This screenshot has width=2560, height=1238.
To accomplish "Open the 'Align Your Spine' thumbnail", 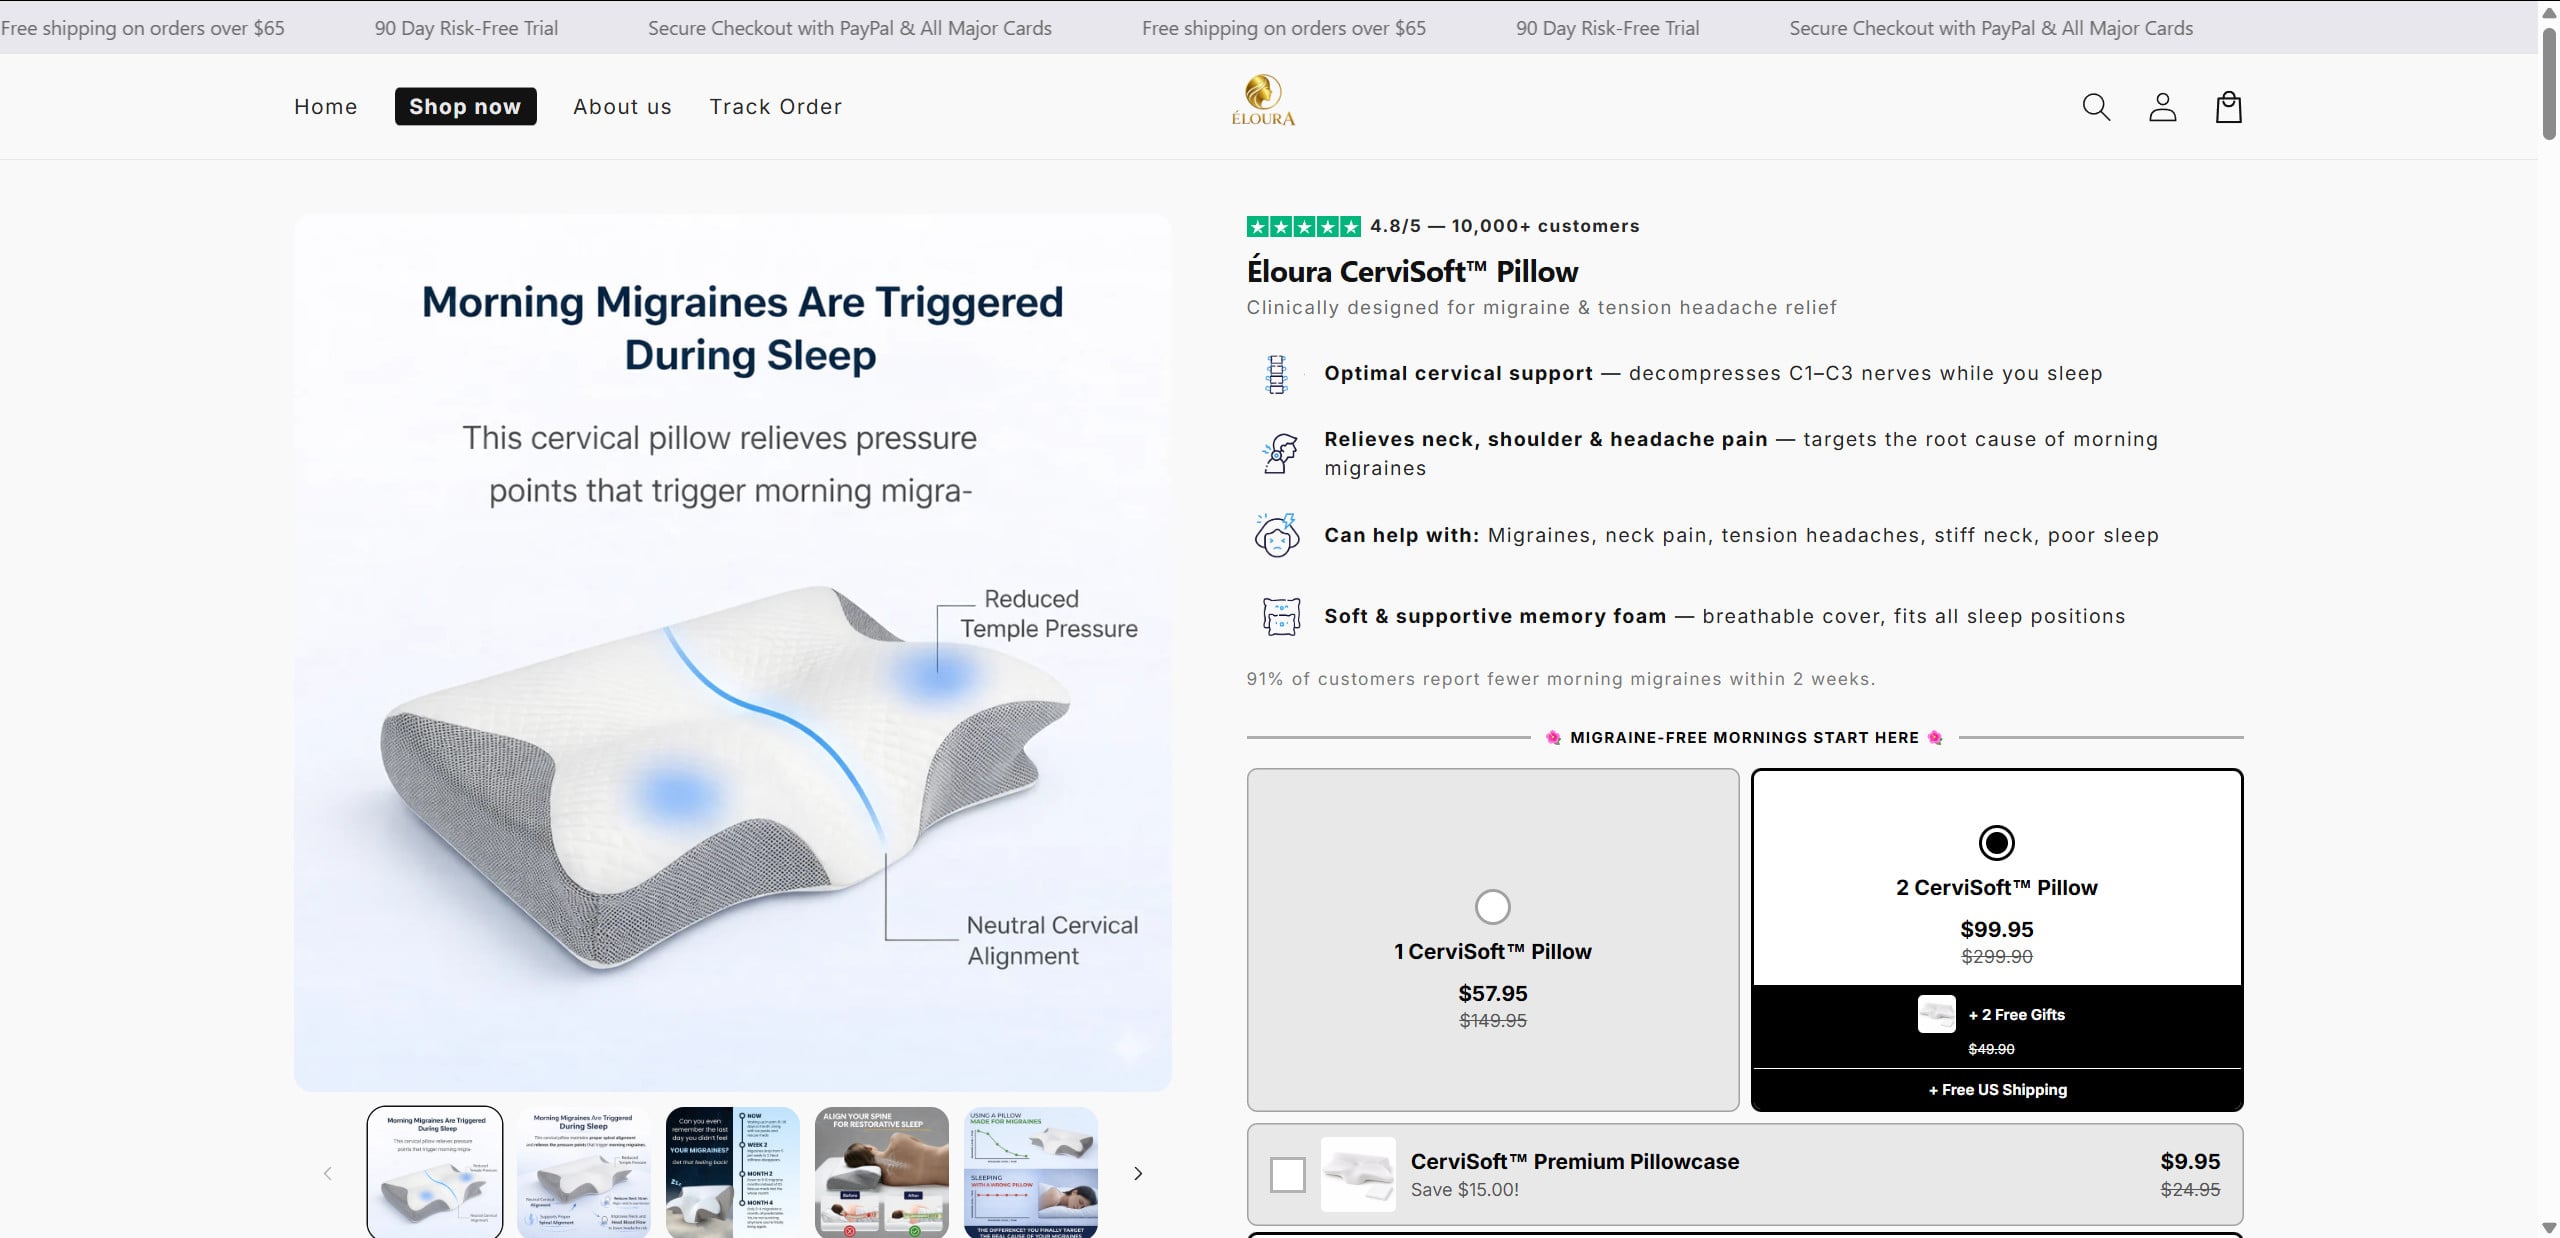I will click(x=881, y=1172).
